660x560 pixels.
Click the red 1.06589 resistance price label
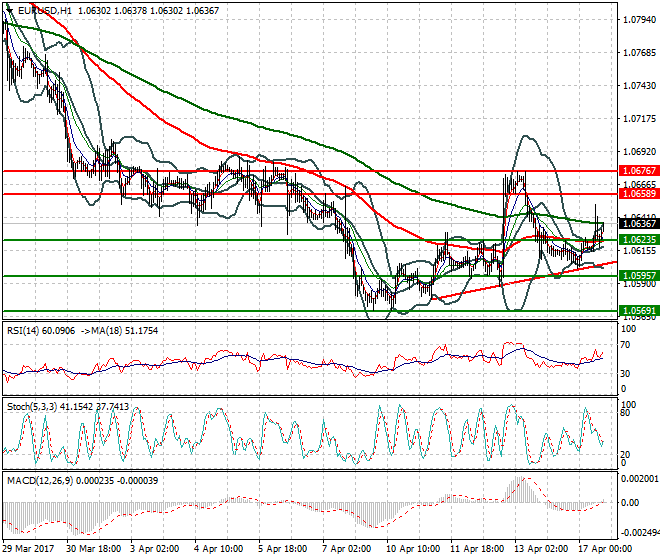[x=639, y=194]
